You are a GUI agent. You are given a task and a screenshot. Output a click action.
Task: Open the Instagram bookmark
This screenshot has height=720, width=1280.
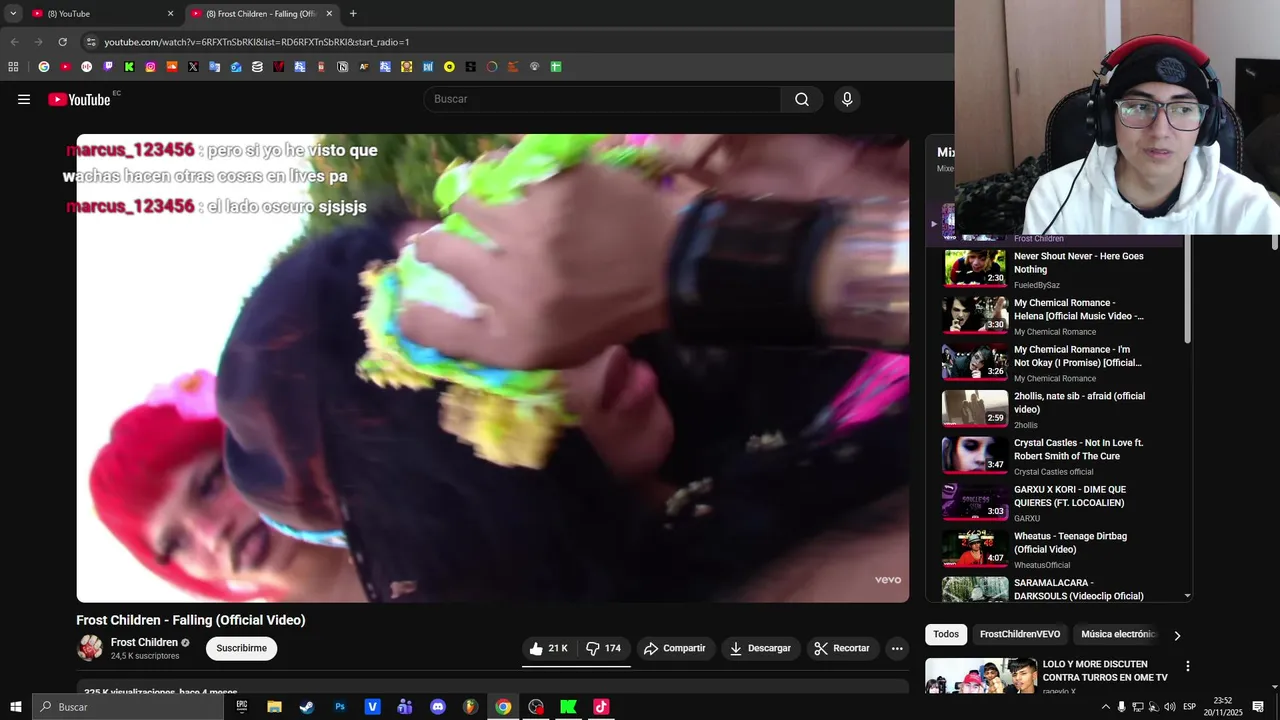(x=150, y=67)
